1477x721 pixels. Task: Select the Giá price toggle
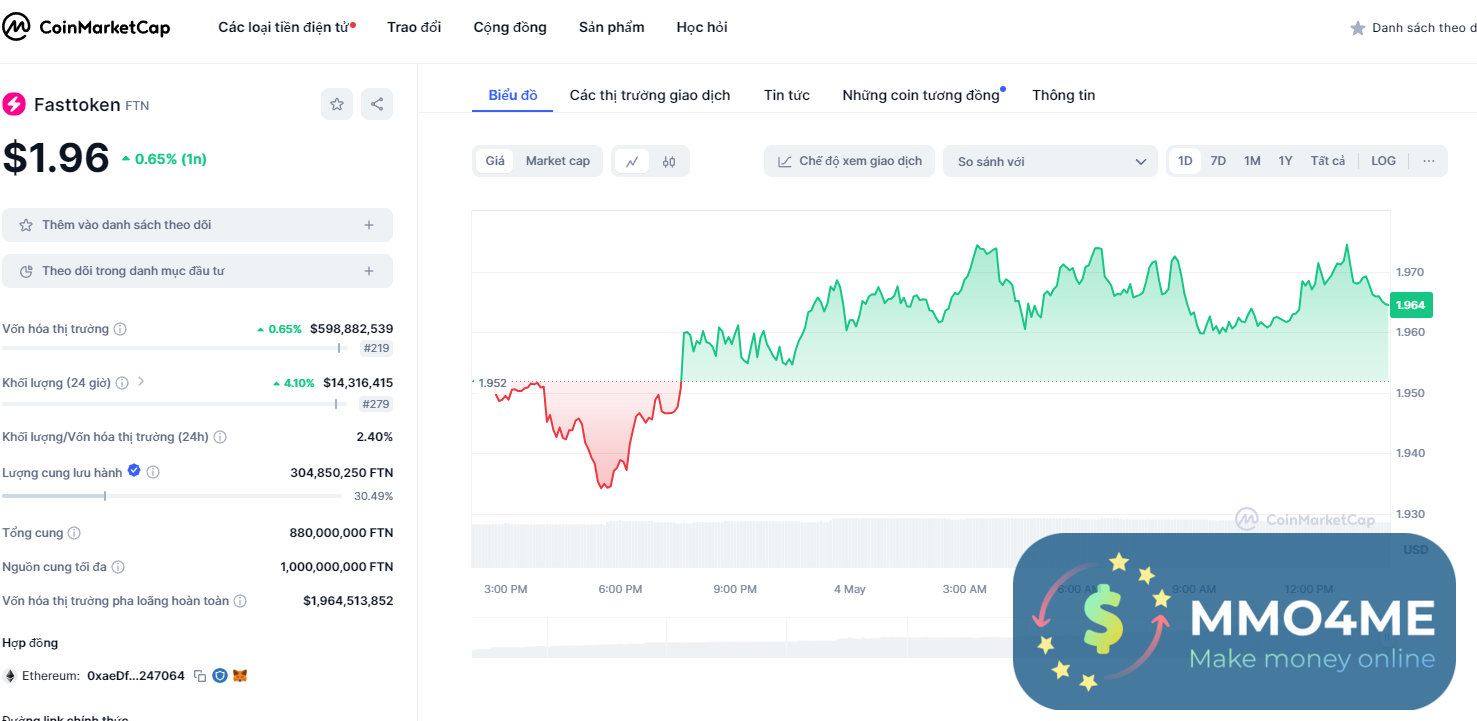tap(495, 161)
